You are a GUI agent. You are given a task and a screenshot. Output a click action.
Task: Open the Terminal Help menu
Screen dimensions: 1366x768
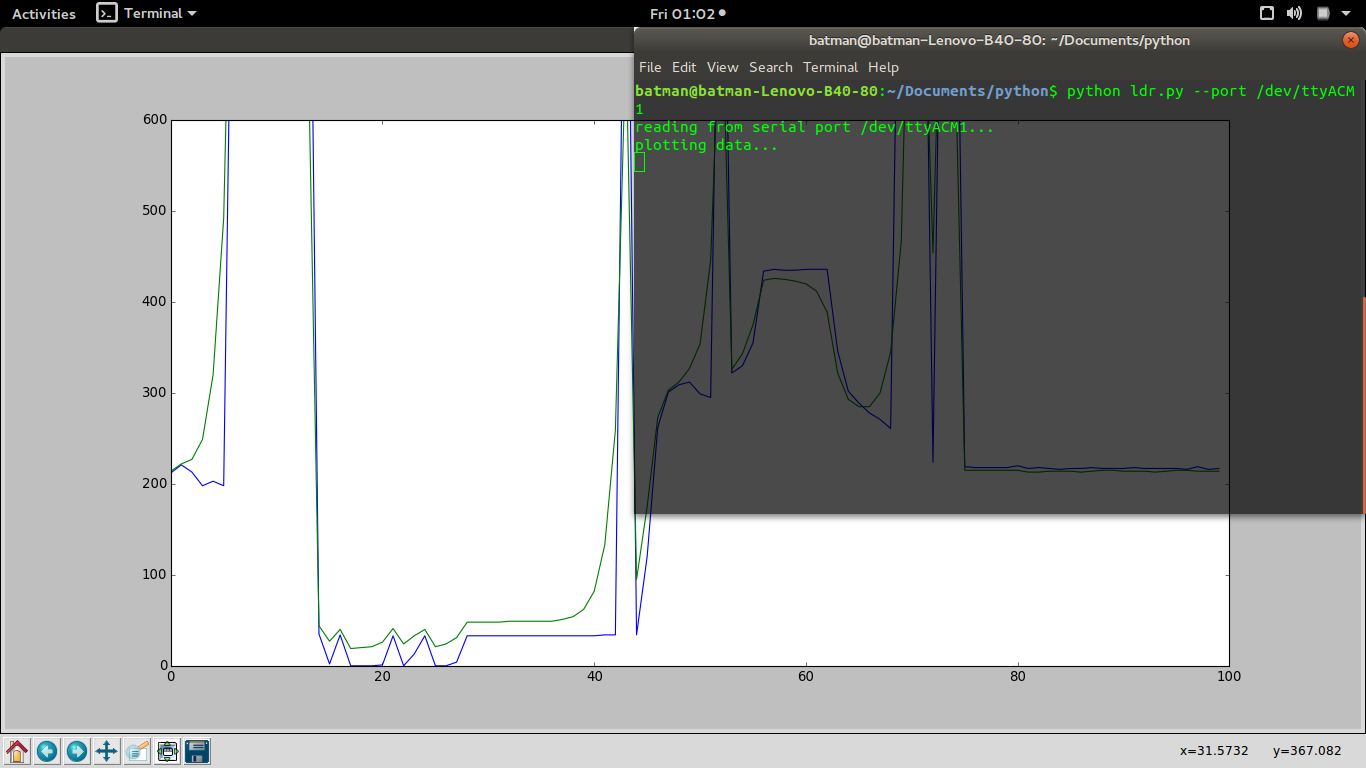tap(883, 67)
